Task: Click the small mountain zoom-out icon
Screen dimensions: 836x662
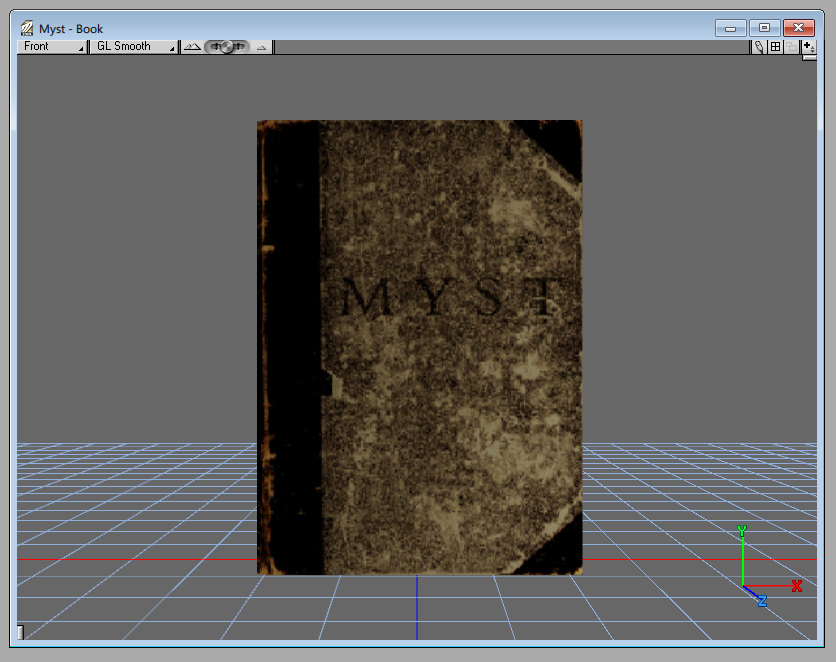Action: 262,47
